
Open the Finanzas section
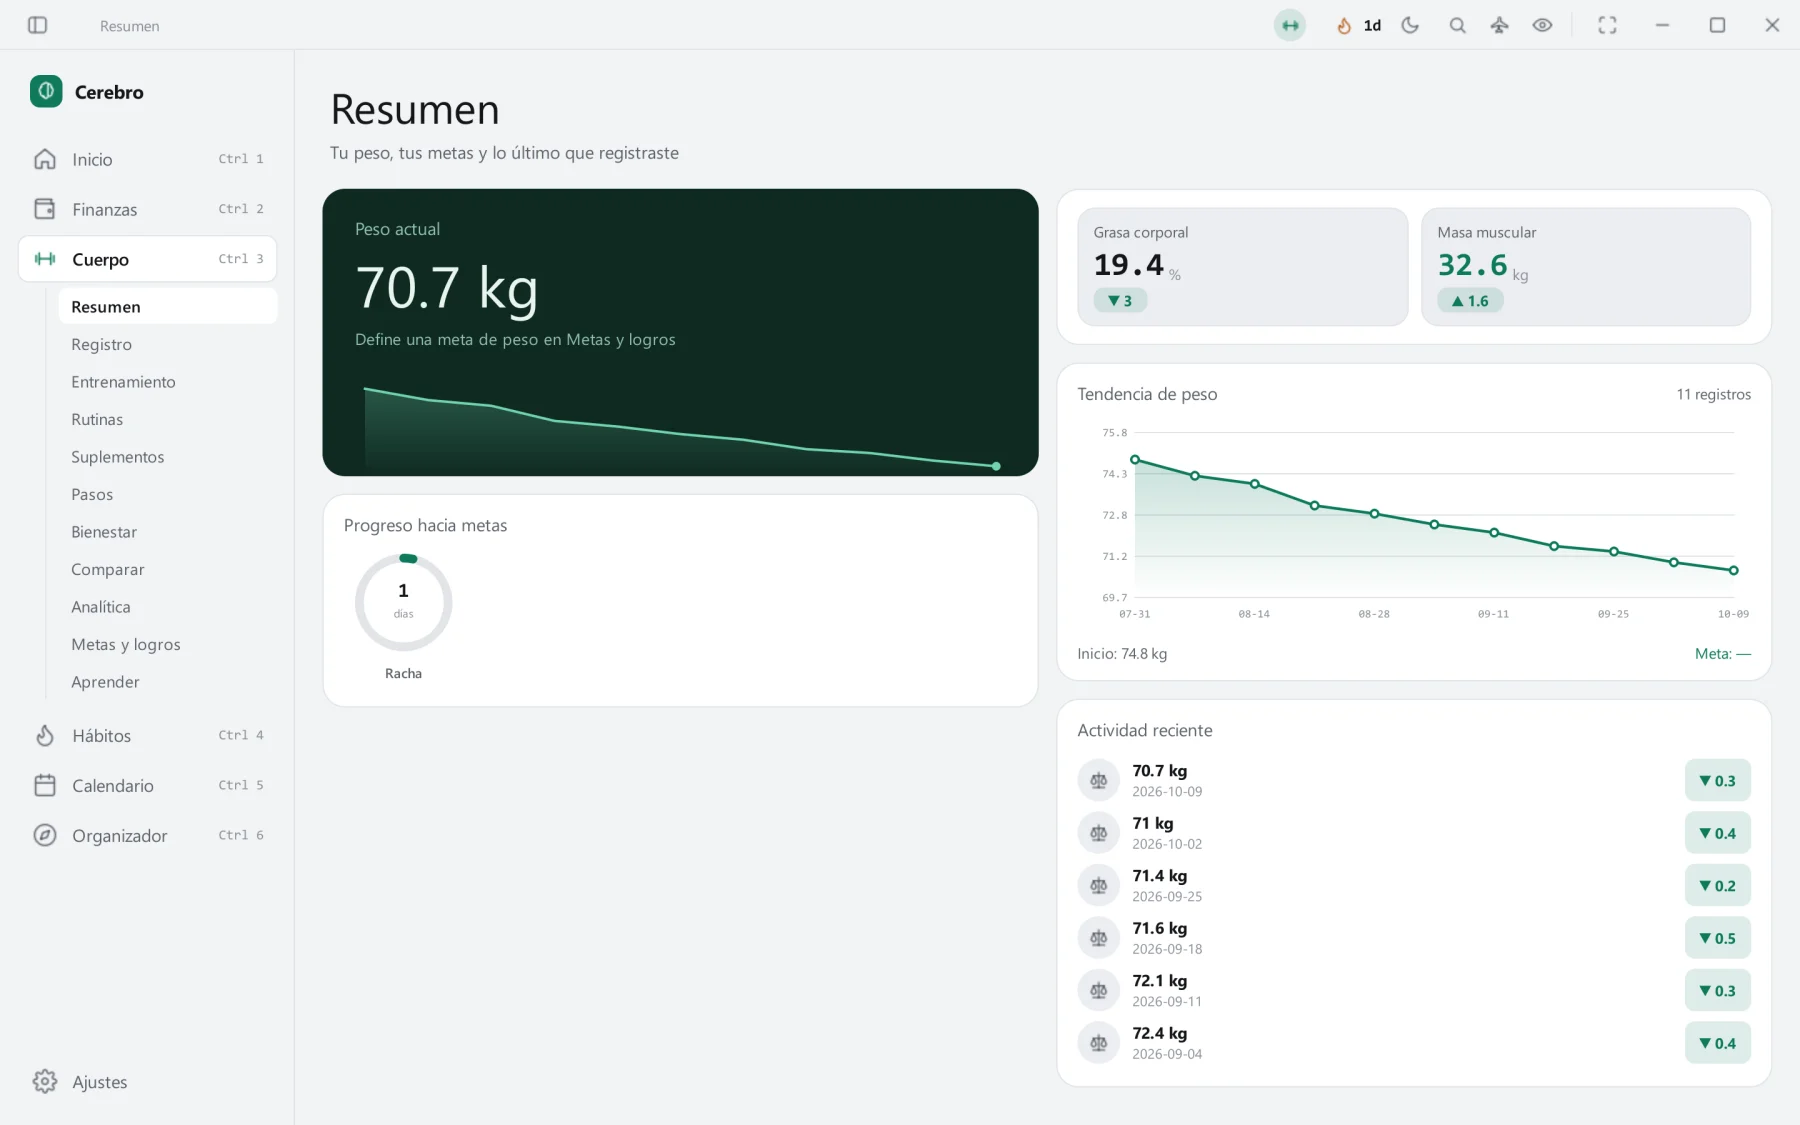147,209
